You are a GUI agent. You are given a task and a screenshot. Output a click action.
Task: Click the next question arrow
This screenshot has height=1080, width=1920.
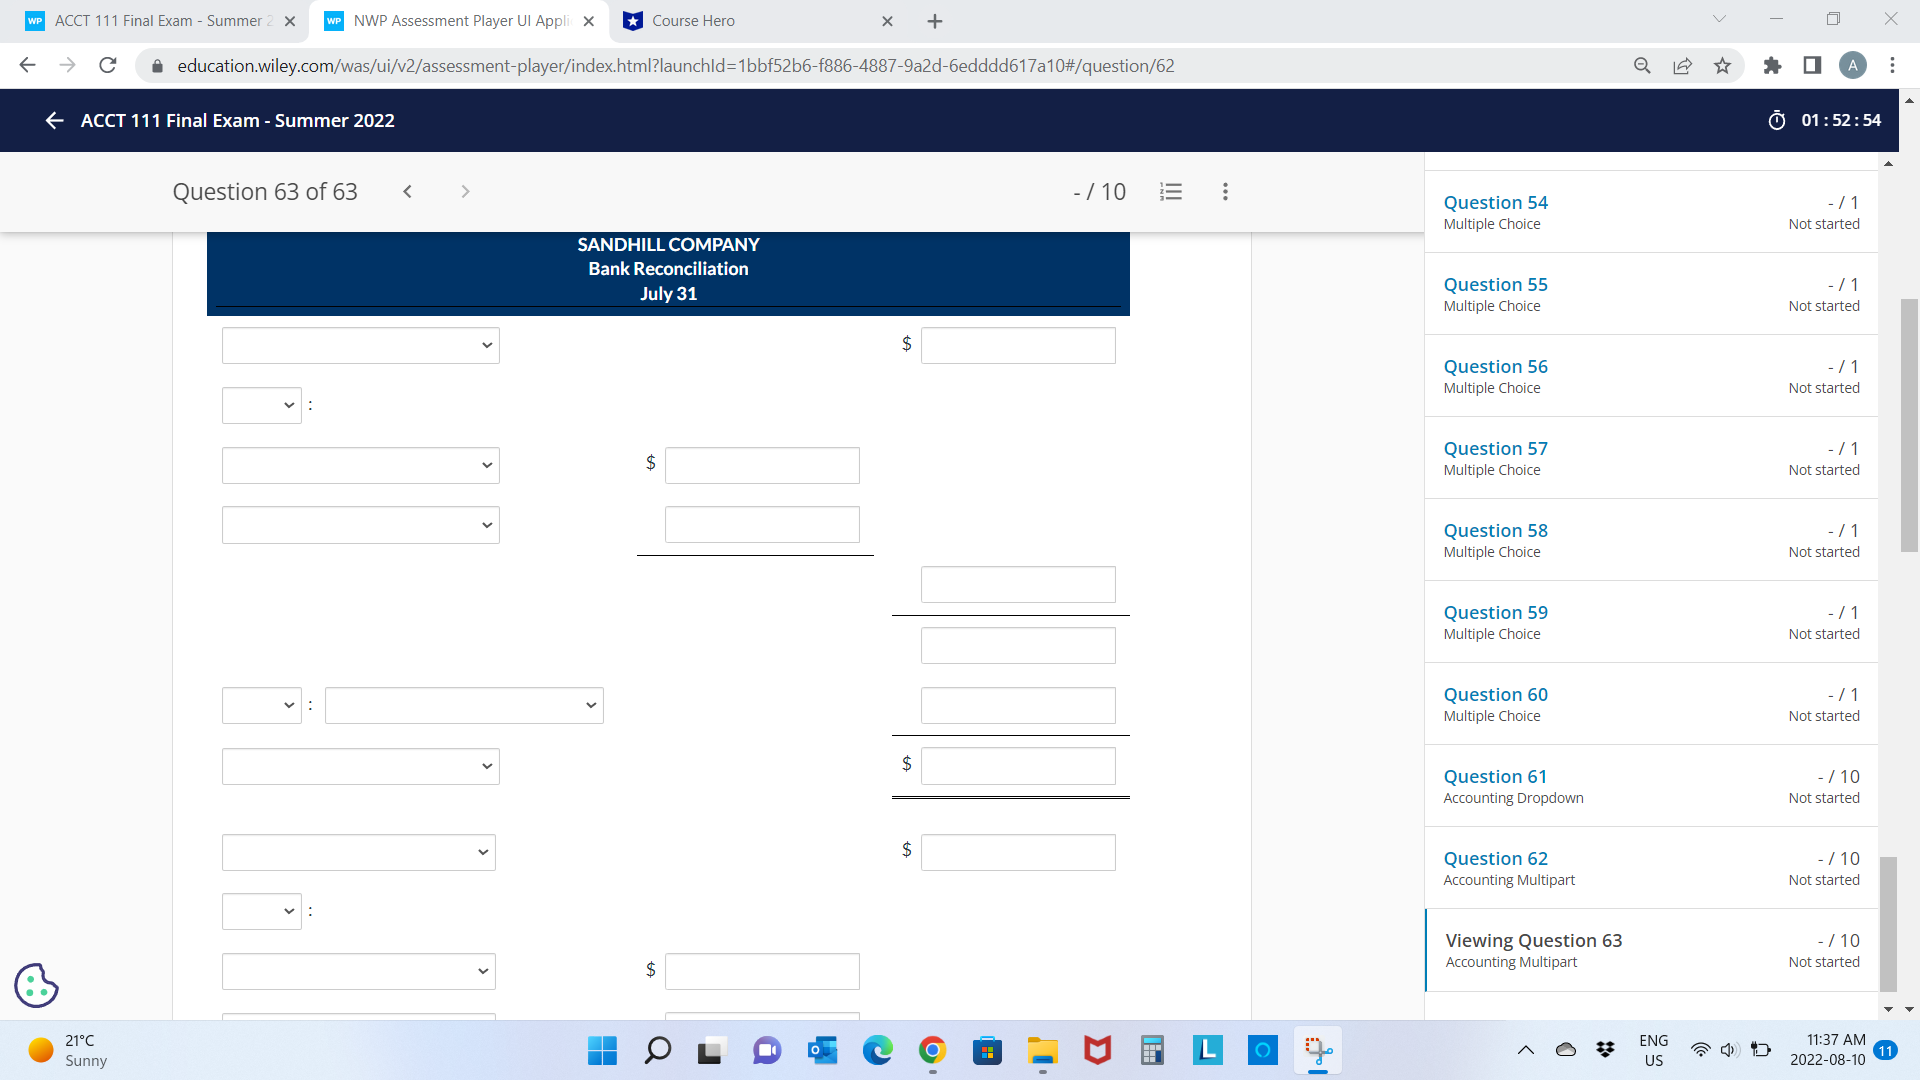tap(465, 191)
